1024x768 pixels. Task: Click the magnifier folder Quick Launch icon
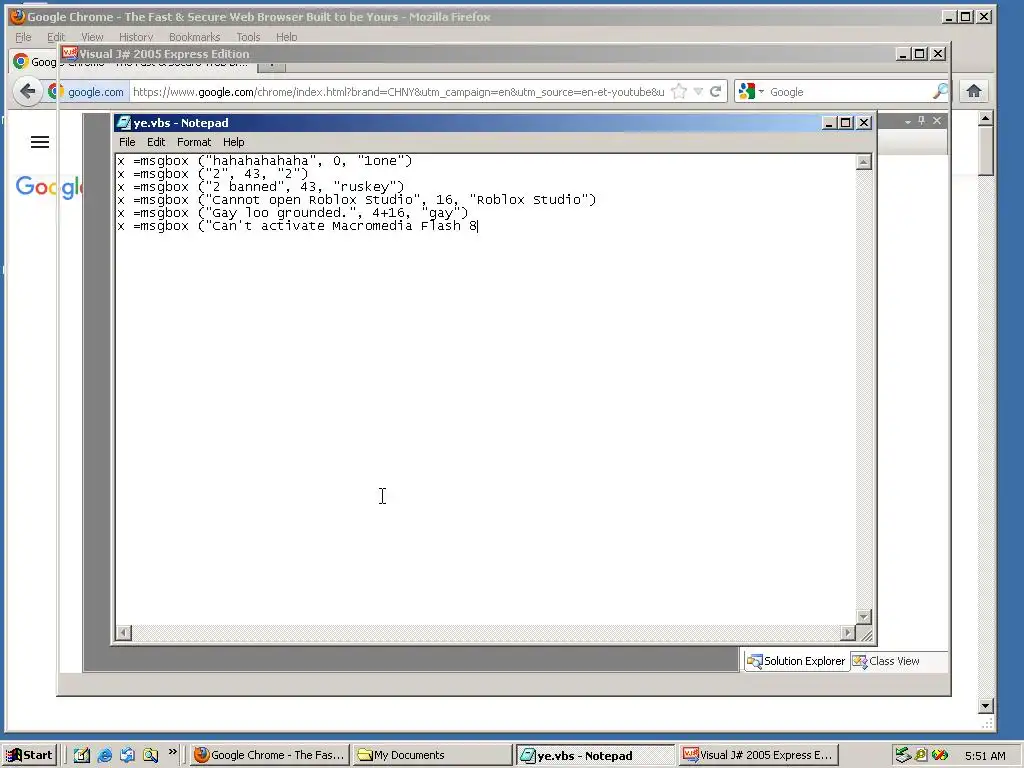click(150, 756)
